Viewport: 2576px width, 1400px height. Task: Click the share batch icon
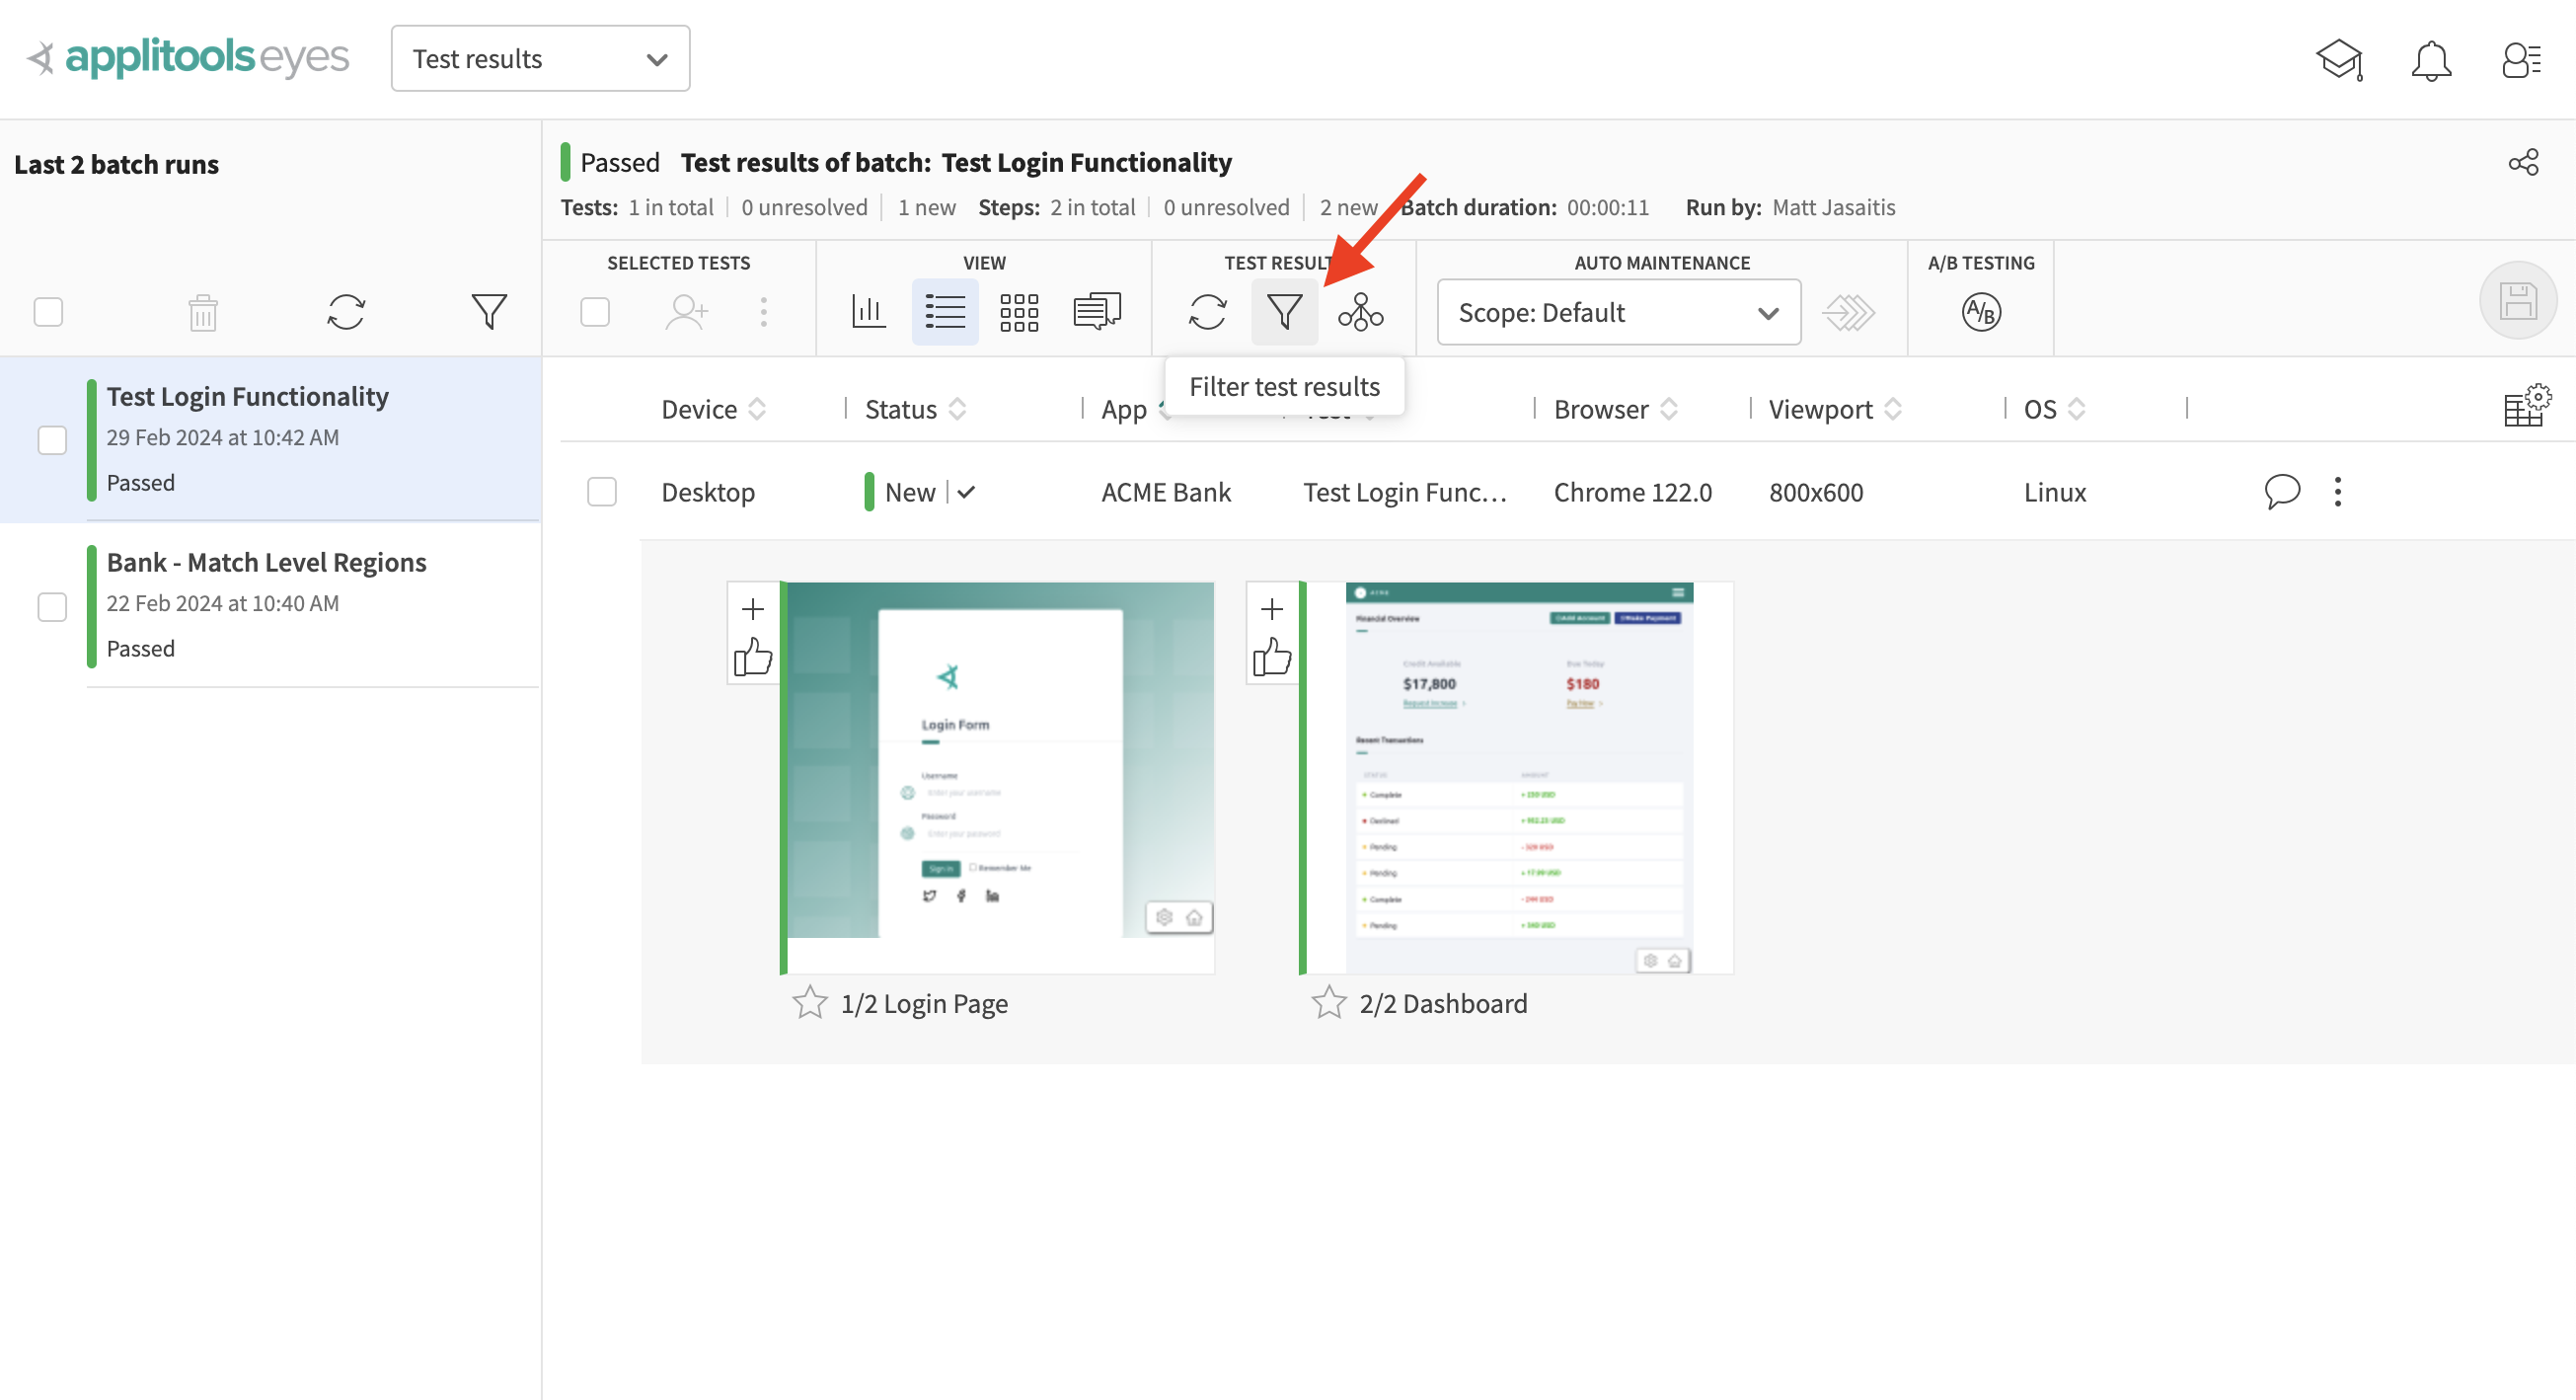pos(2523,162)
